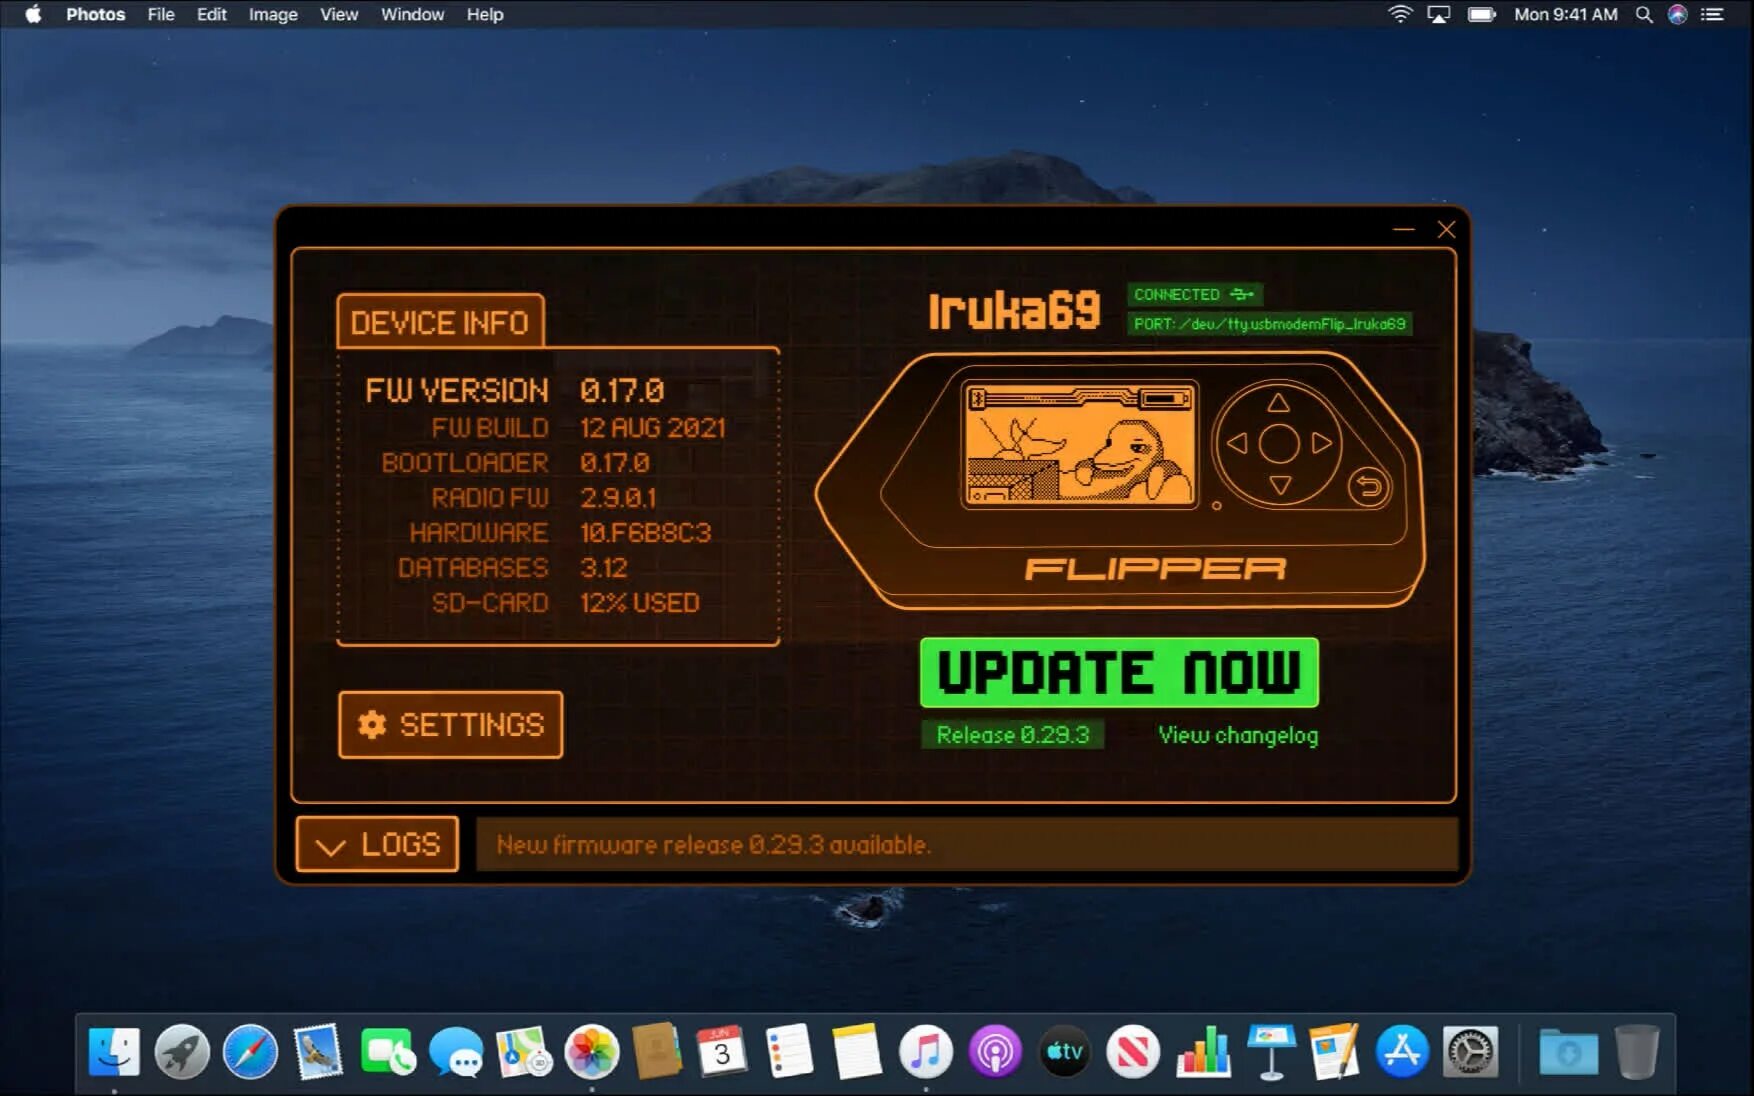Image resolution: width=1754 pixels, height=1096 pixels.
Task: Open Notes from the Dock
Action: pos(857,1052)
